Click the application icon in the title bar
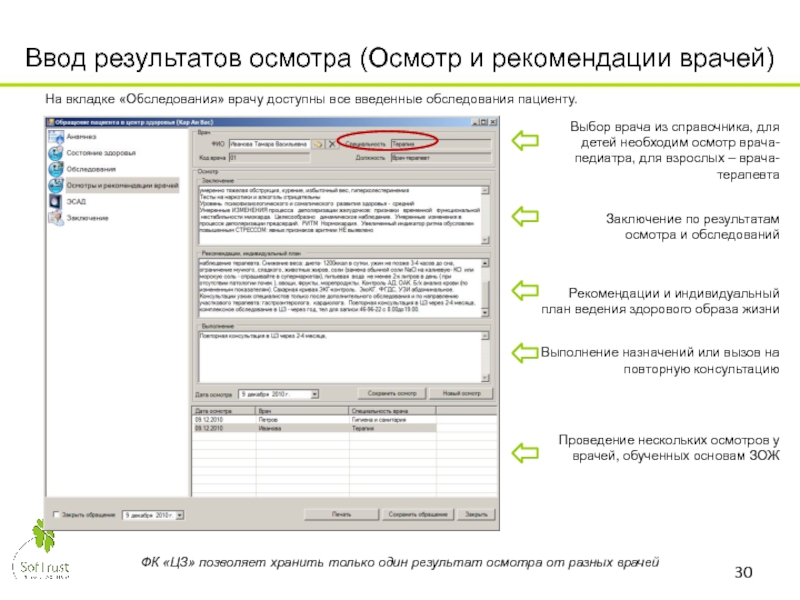Viewport: 800px width, 600px height. coord(50,122)
